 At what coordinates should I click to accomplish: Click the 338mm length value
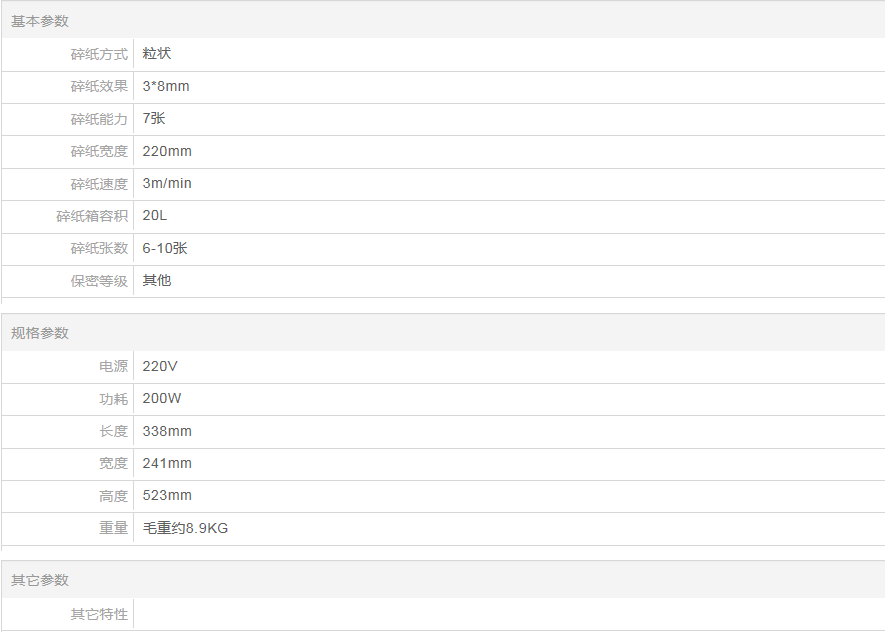[x=167, y=431]
